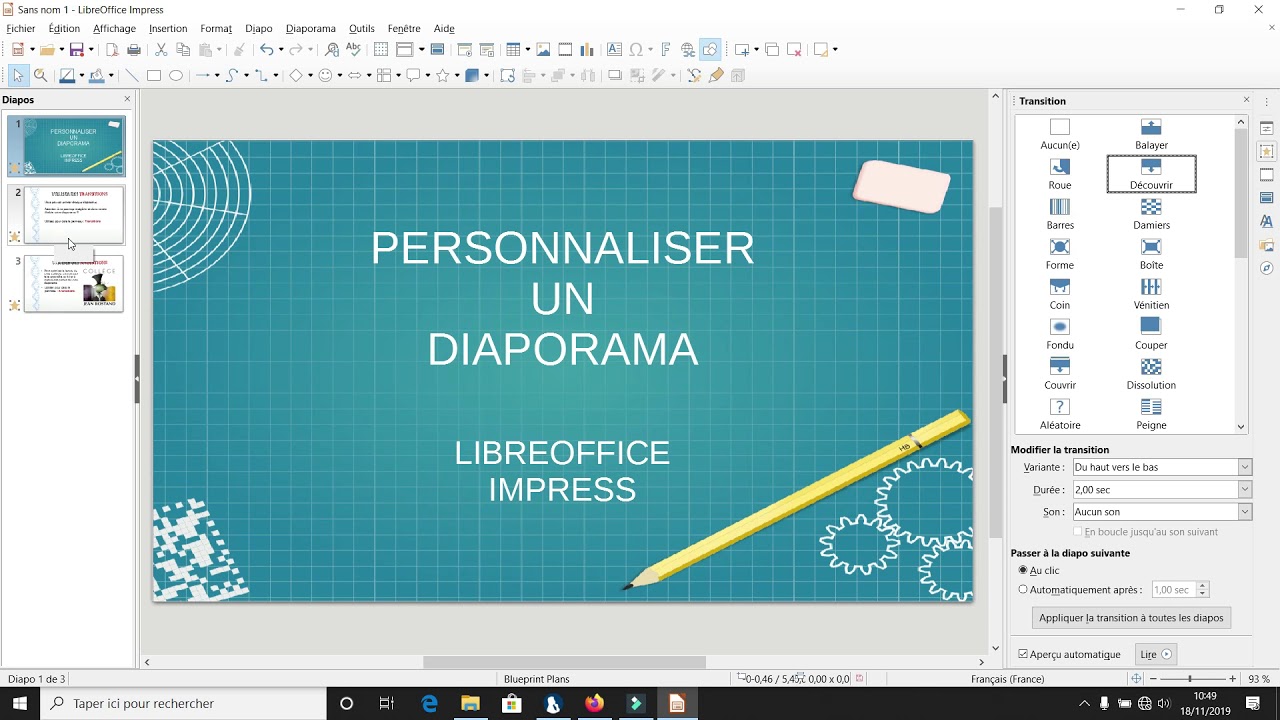1280x720 pixels.
Task: Click the zoom in plus button
Action: click(1232, 679)
